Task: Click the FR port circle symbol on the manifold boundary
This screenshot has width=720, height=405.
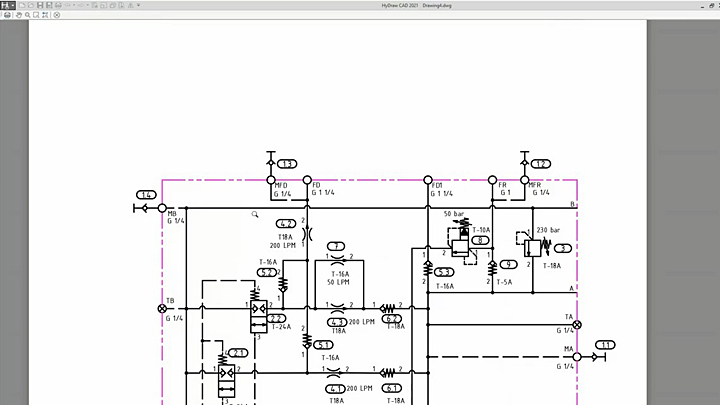Action: pos(492,180)
